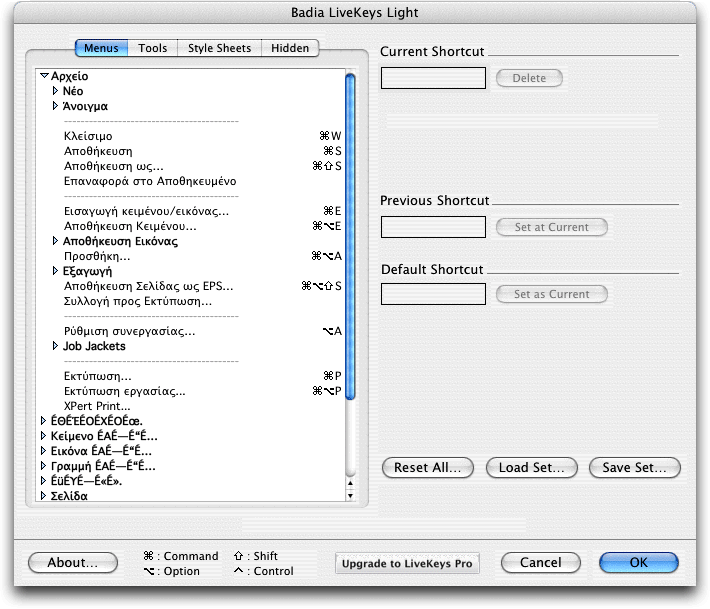Switch to the Tools tab
This screenshot has width=710, height=609.
(x=153, y=48)
